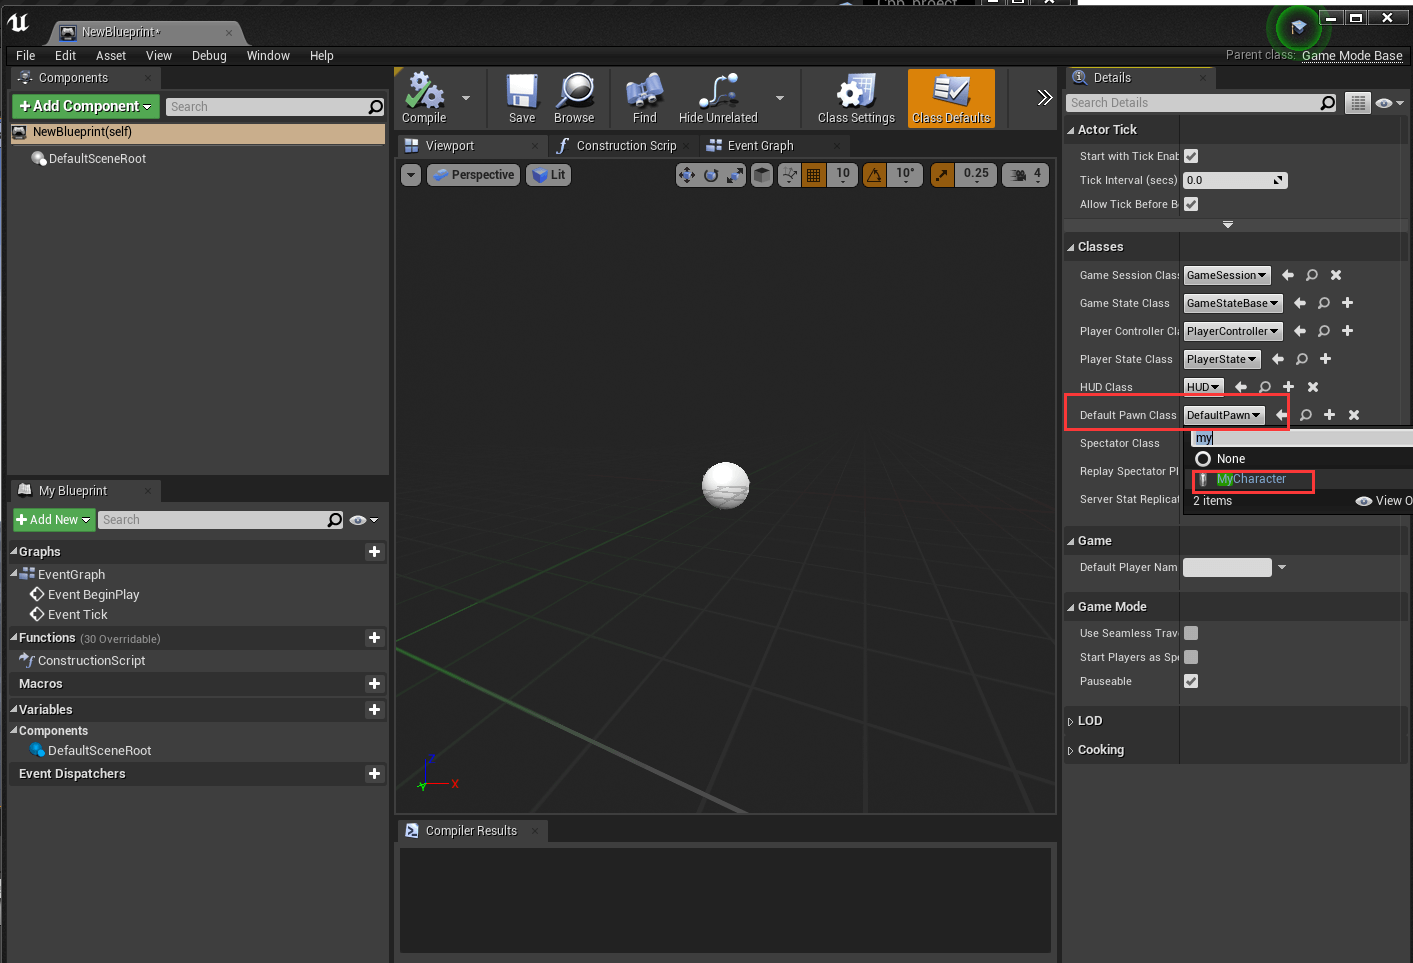Save the blueprint asset
The height and width of the screenshot is (963, 1413).
click(522, 97)
